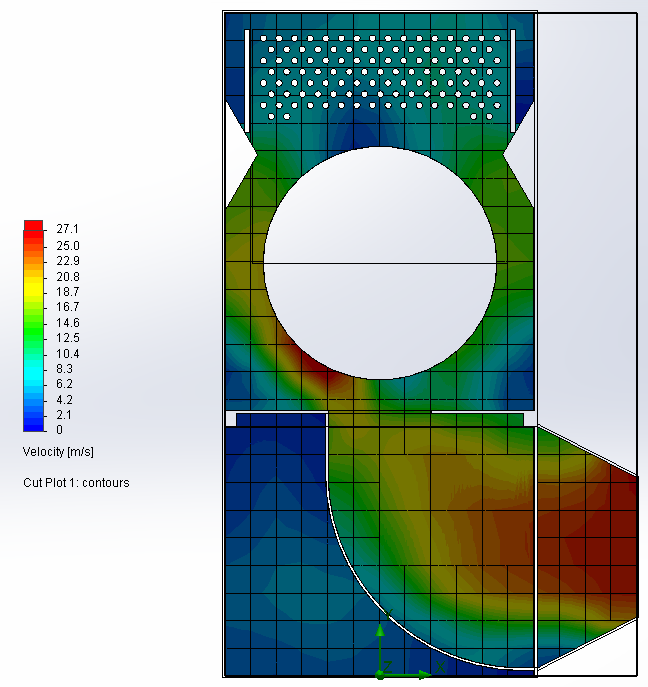Select the Cut Plot 1: contours label
This screenshot has height=687, width=648.
[76, 483]
